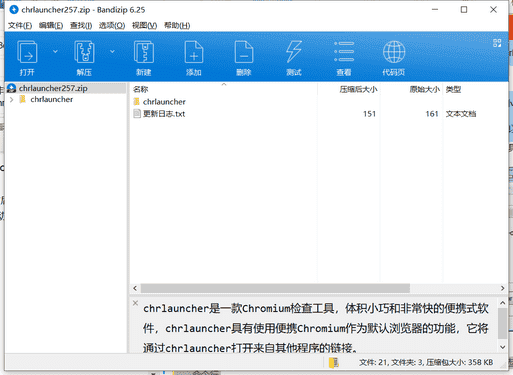Image resolution: width=513 pixels, height=375 pixels.
Task: Click the Extract (解压) toolbar icon
Action: tap(84, 52)
